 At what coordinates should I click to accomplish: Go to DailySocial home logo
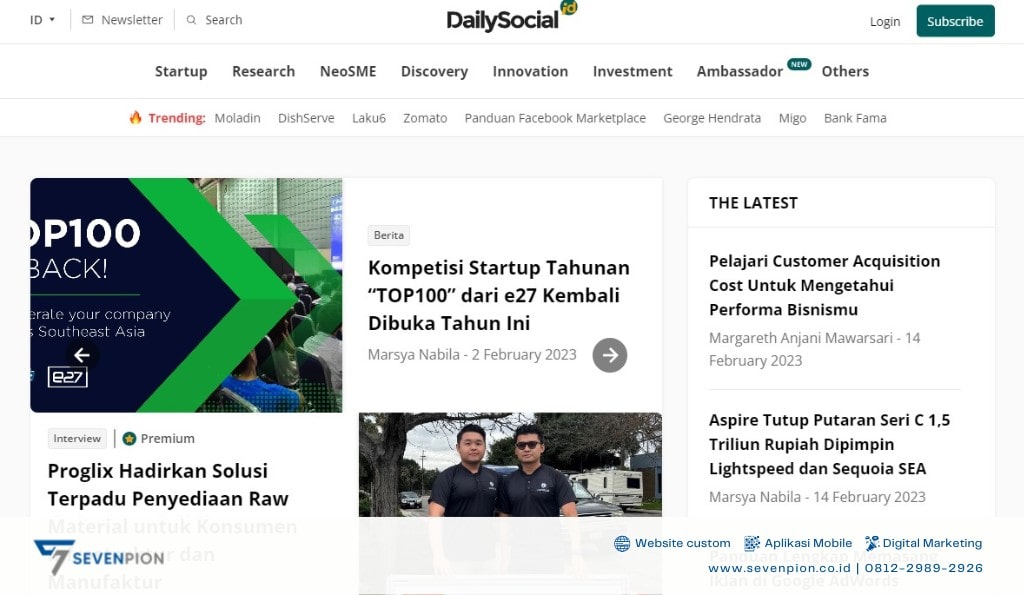click(x=511, y=18)
